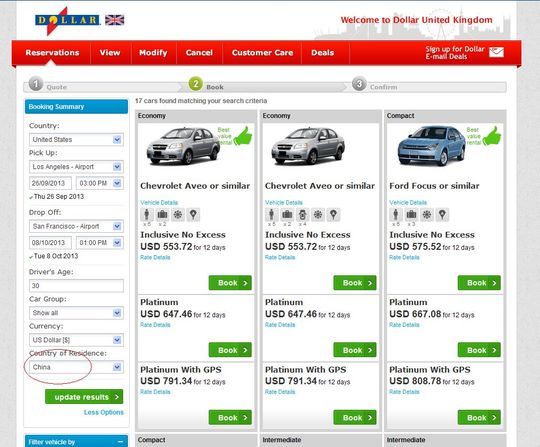Click location pin icon on second Chevrolet Aveo card

point(333,215)
